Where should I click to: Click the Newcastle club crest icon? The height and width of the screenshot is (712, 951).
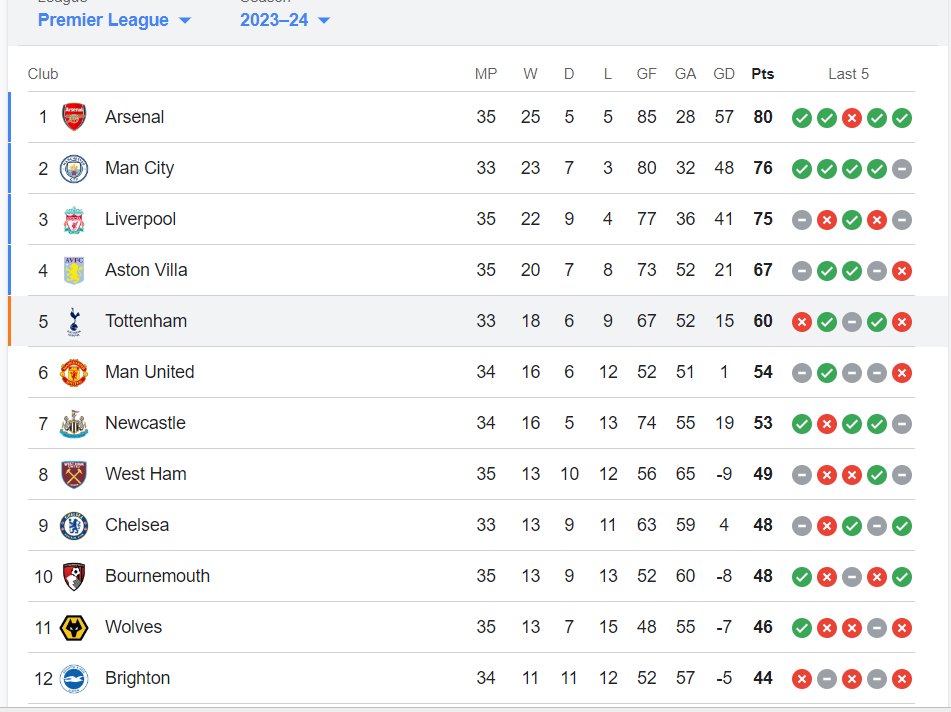point(74,423)
